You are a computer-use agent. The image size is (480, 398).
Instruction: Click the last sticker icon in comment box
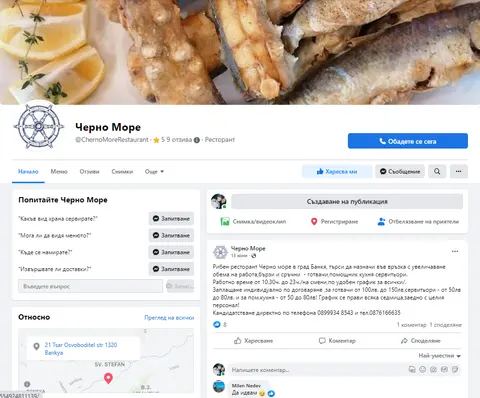pyautogui.click(x=455, y=369)
